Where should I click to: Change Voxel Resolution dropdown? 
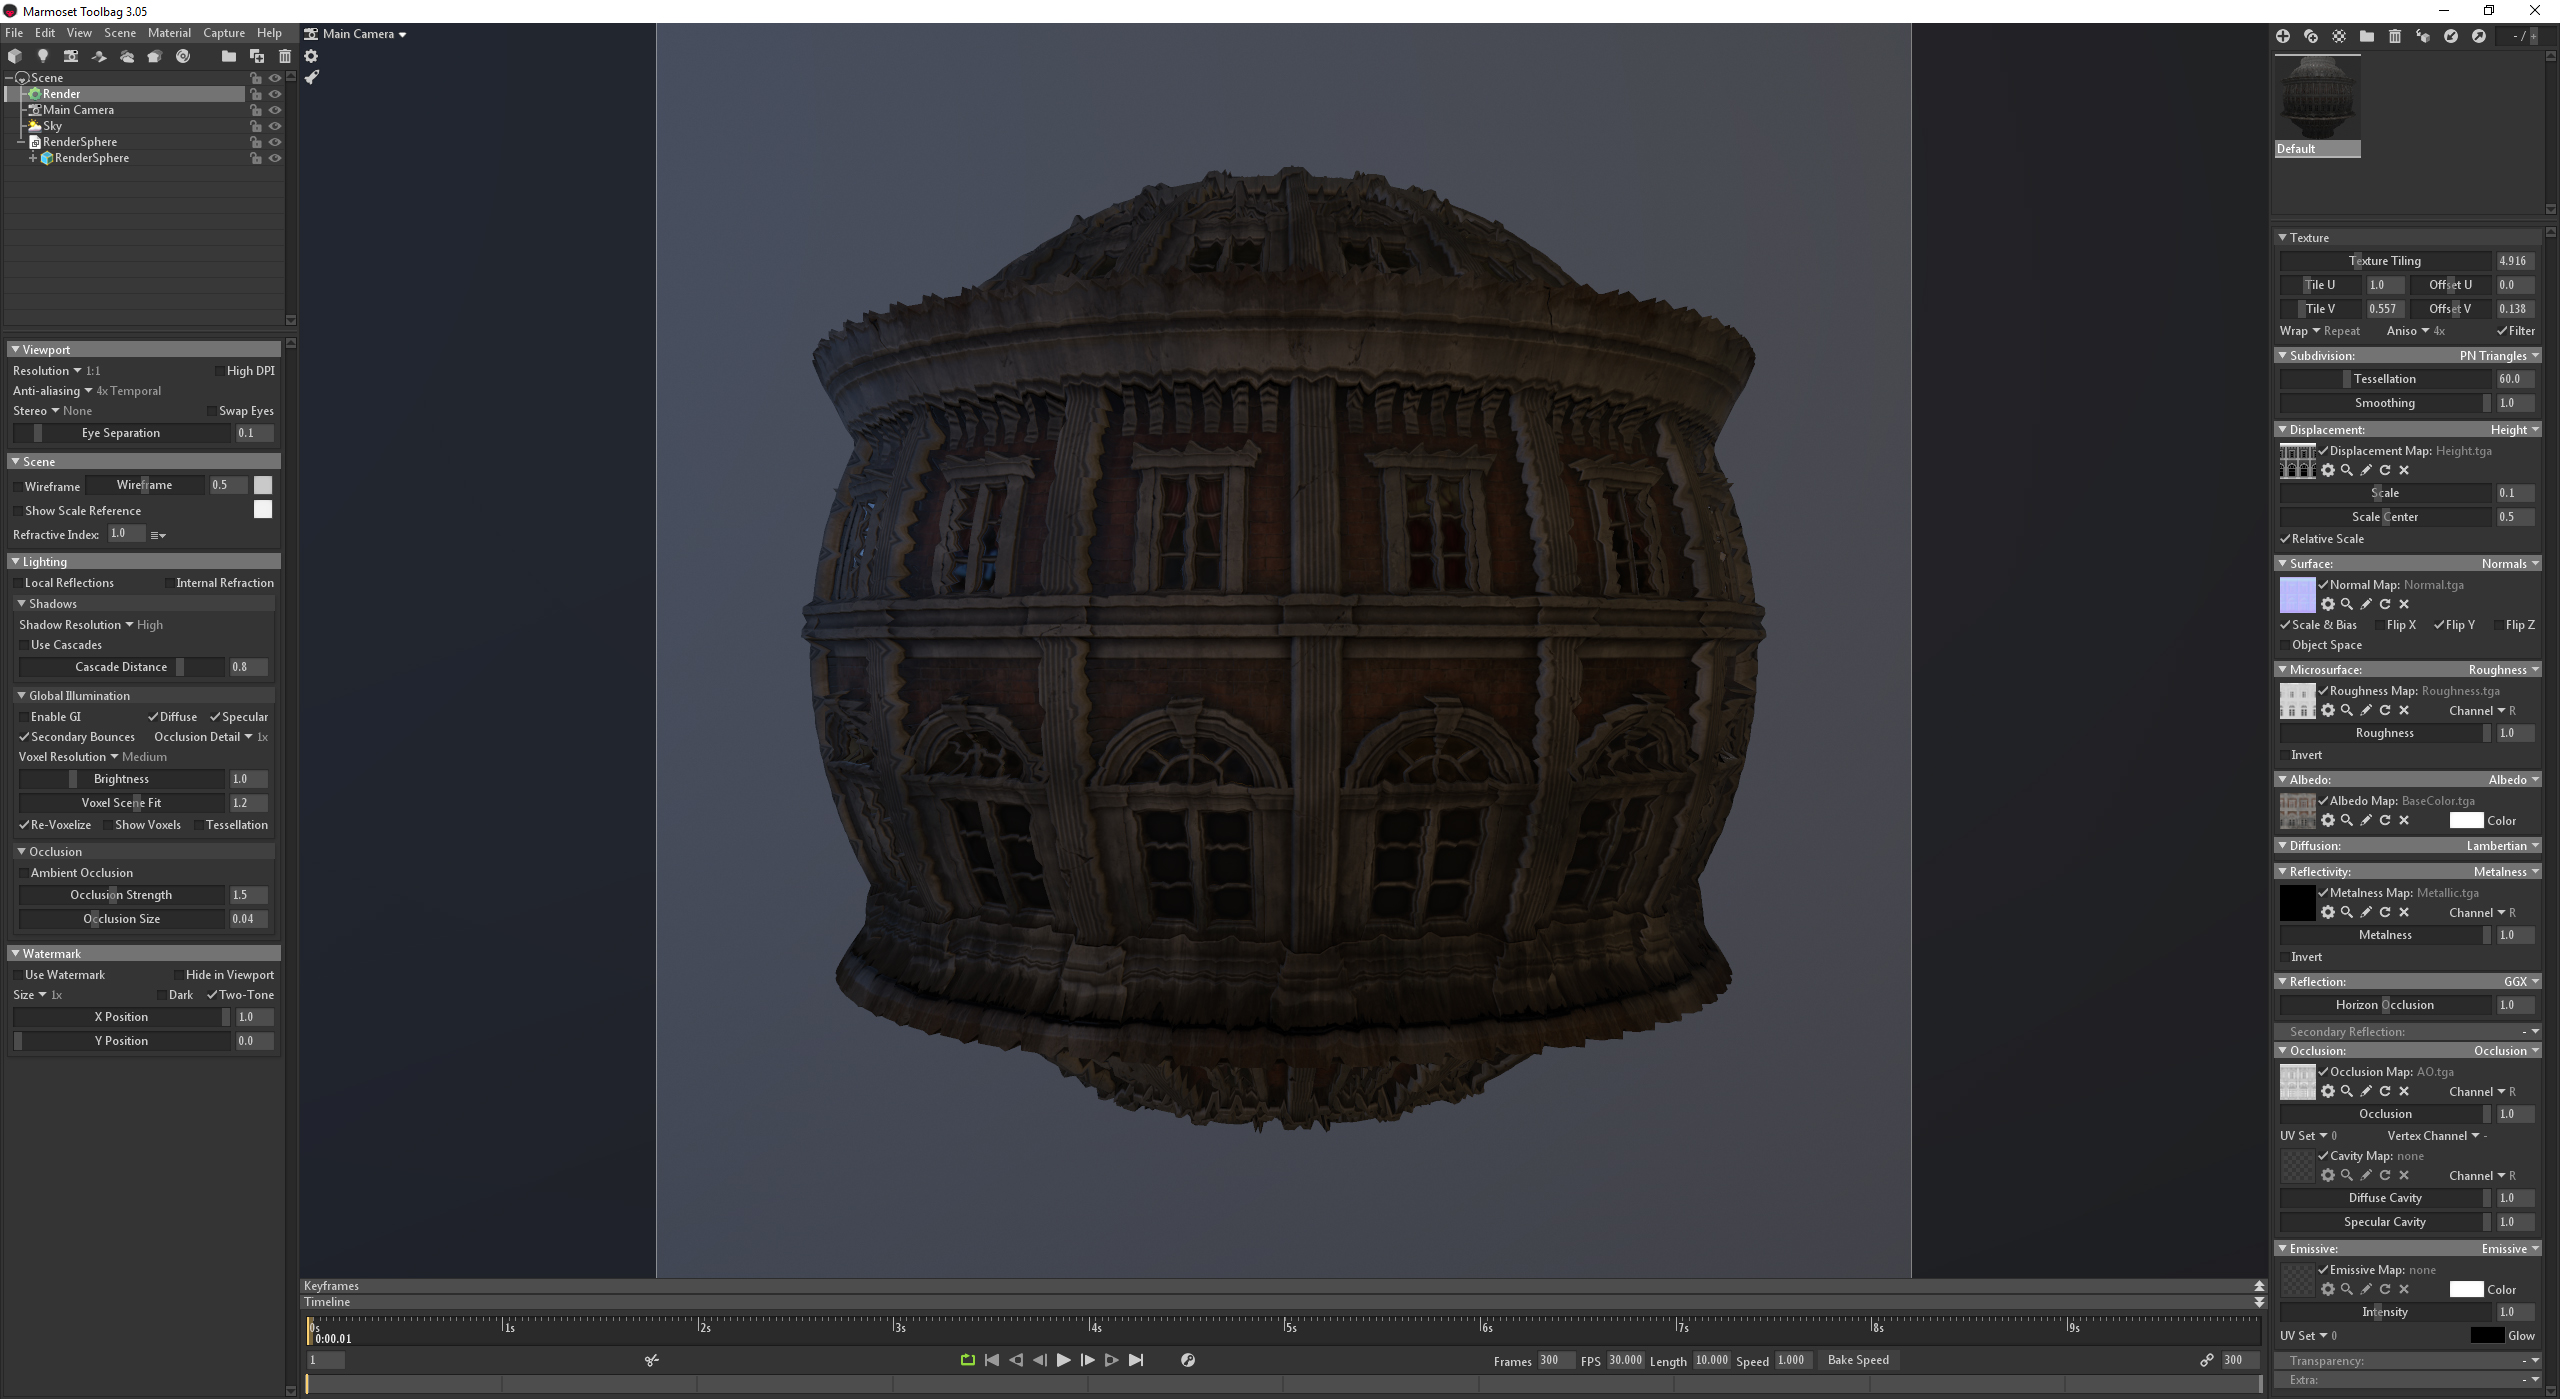click(93, 757)
